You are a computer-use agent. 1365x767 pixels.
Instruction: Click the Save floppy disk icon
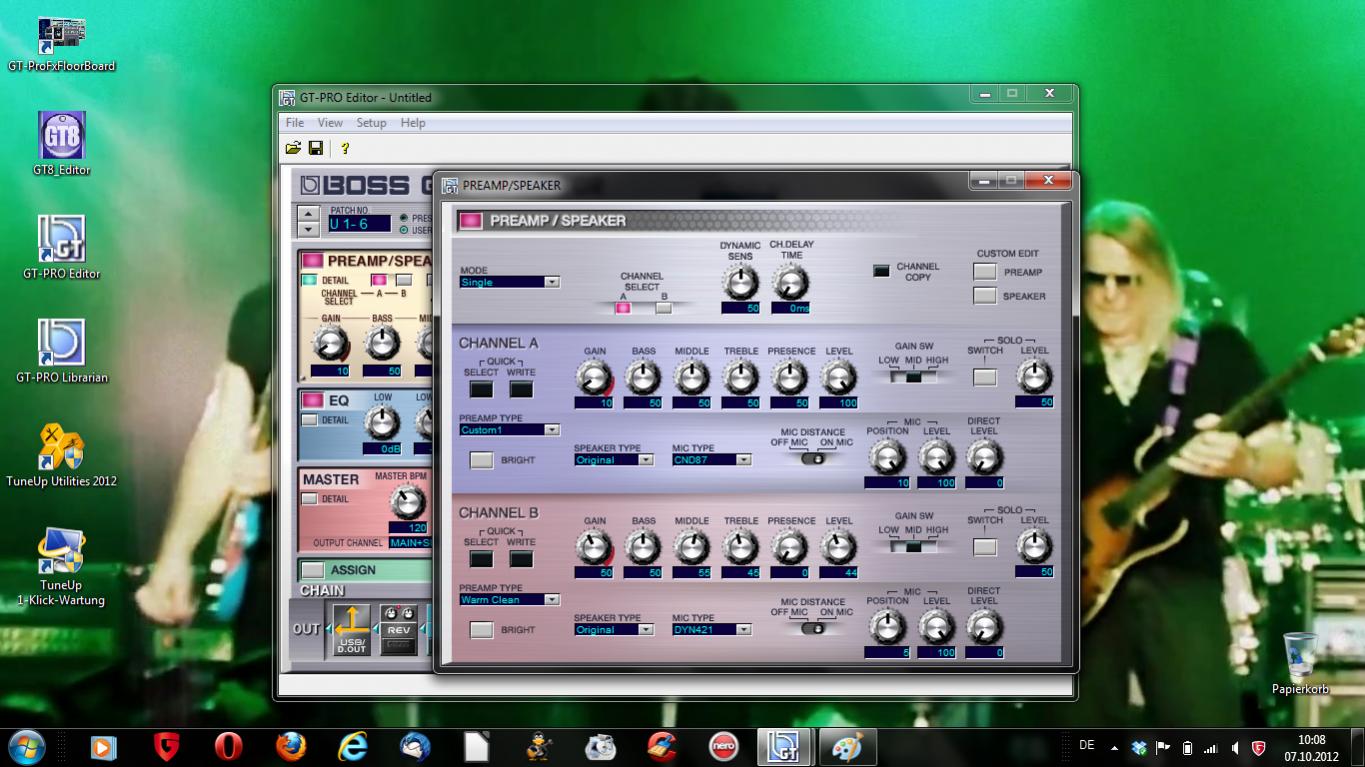(x=316, y=148)
